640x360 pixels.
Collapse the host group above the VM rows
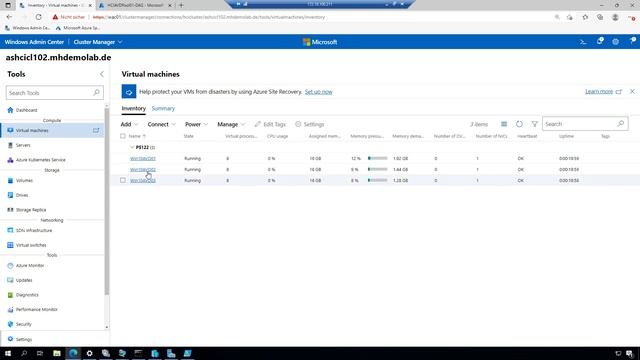coord(132,147)
